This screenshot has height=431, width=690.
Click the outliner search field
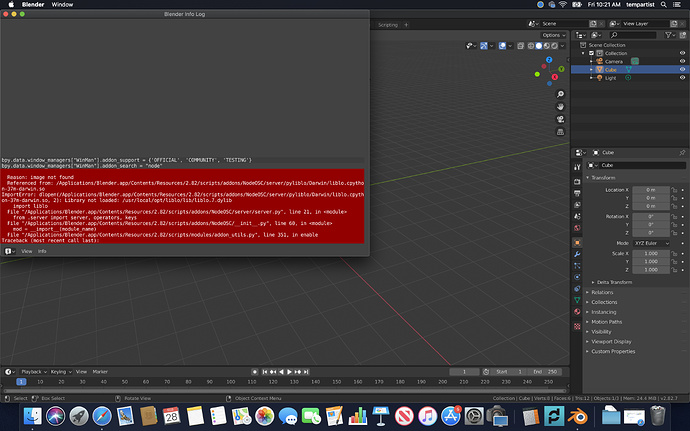632,35
